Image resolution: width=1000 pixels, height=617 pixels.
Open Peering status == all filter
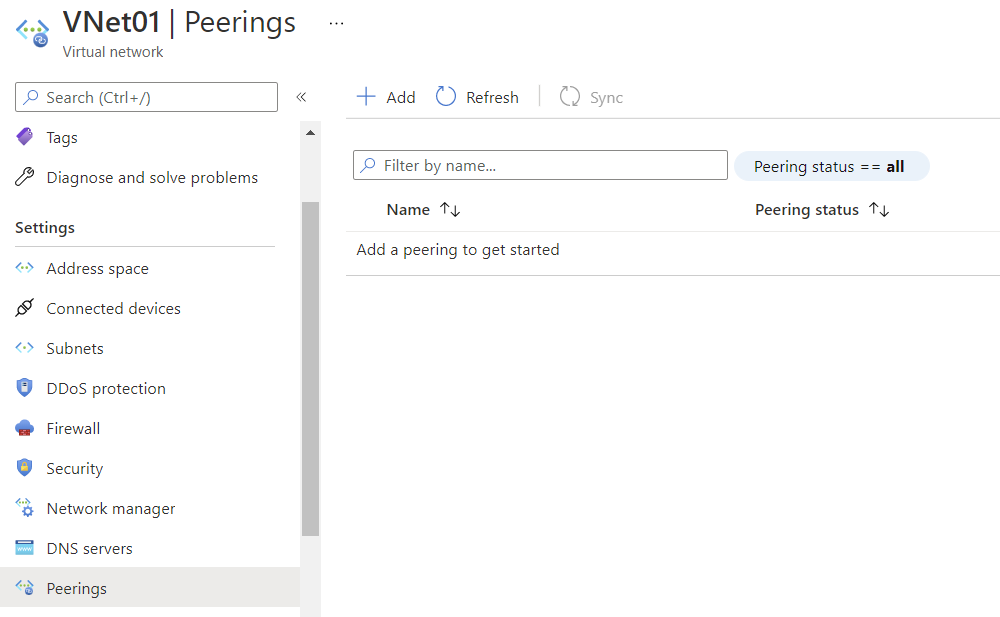pyautogui.click(x=832, y=166)
